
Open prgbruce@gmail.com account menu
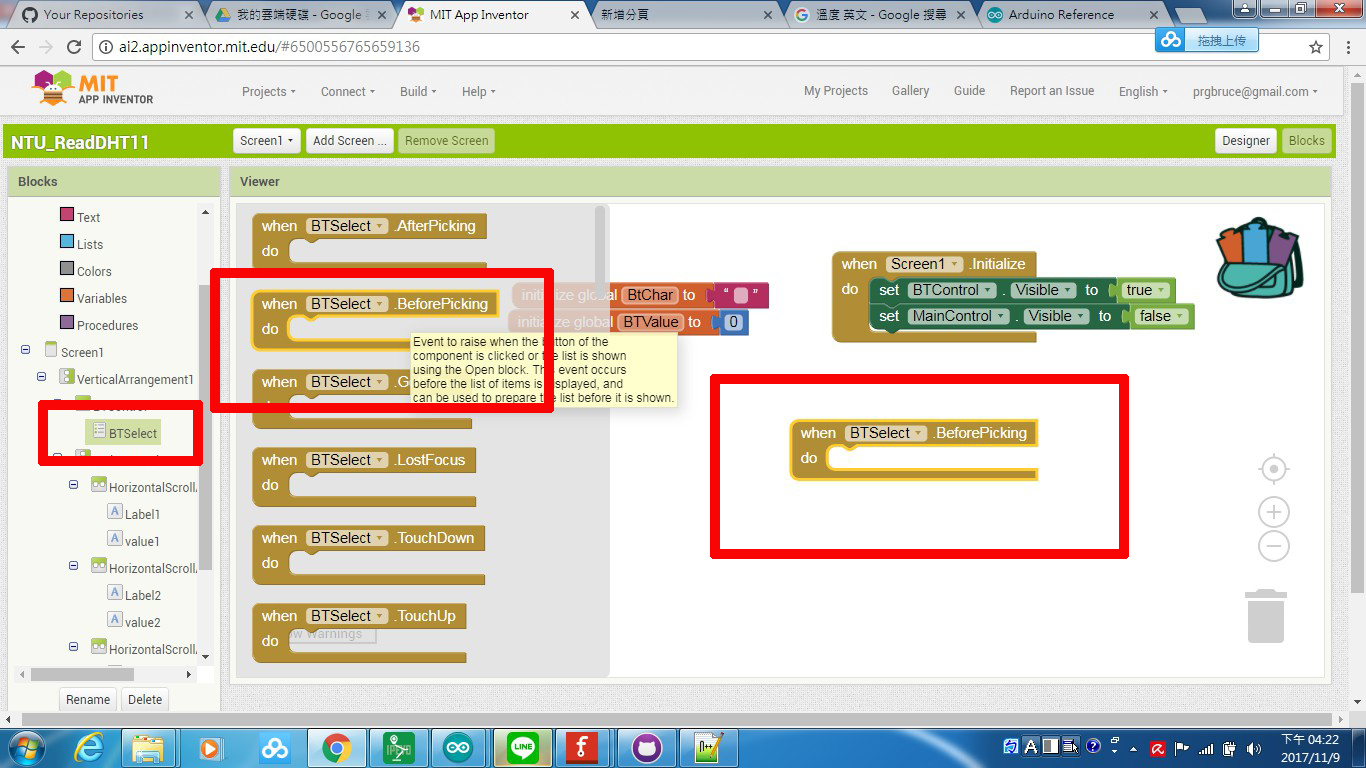[x=1255, y=91]
